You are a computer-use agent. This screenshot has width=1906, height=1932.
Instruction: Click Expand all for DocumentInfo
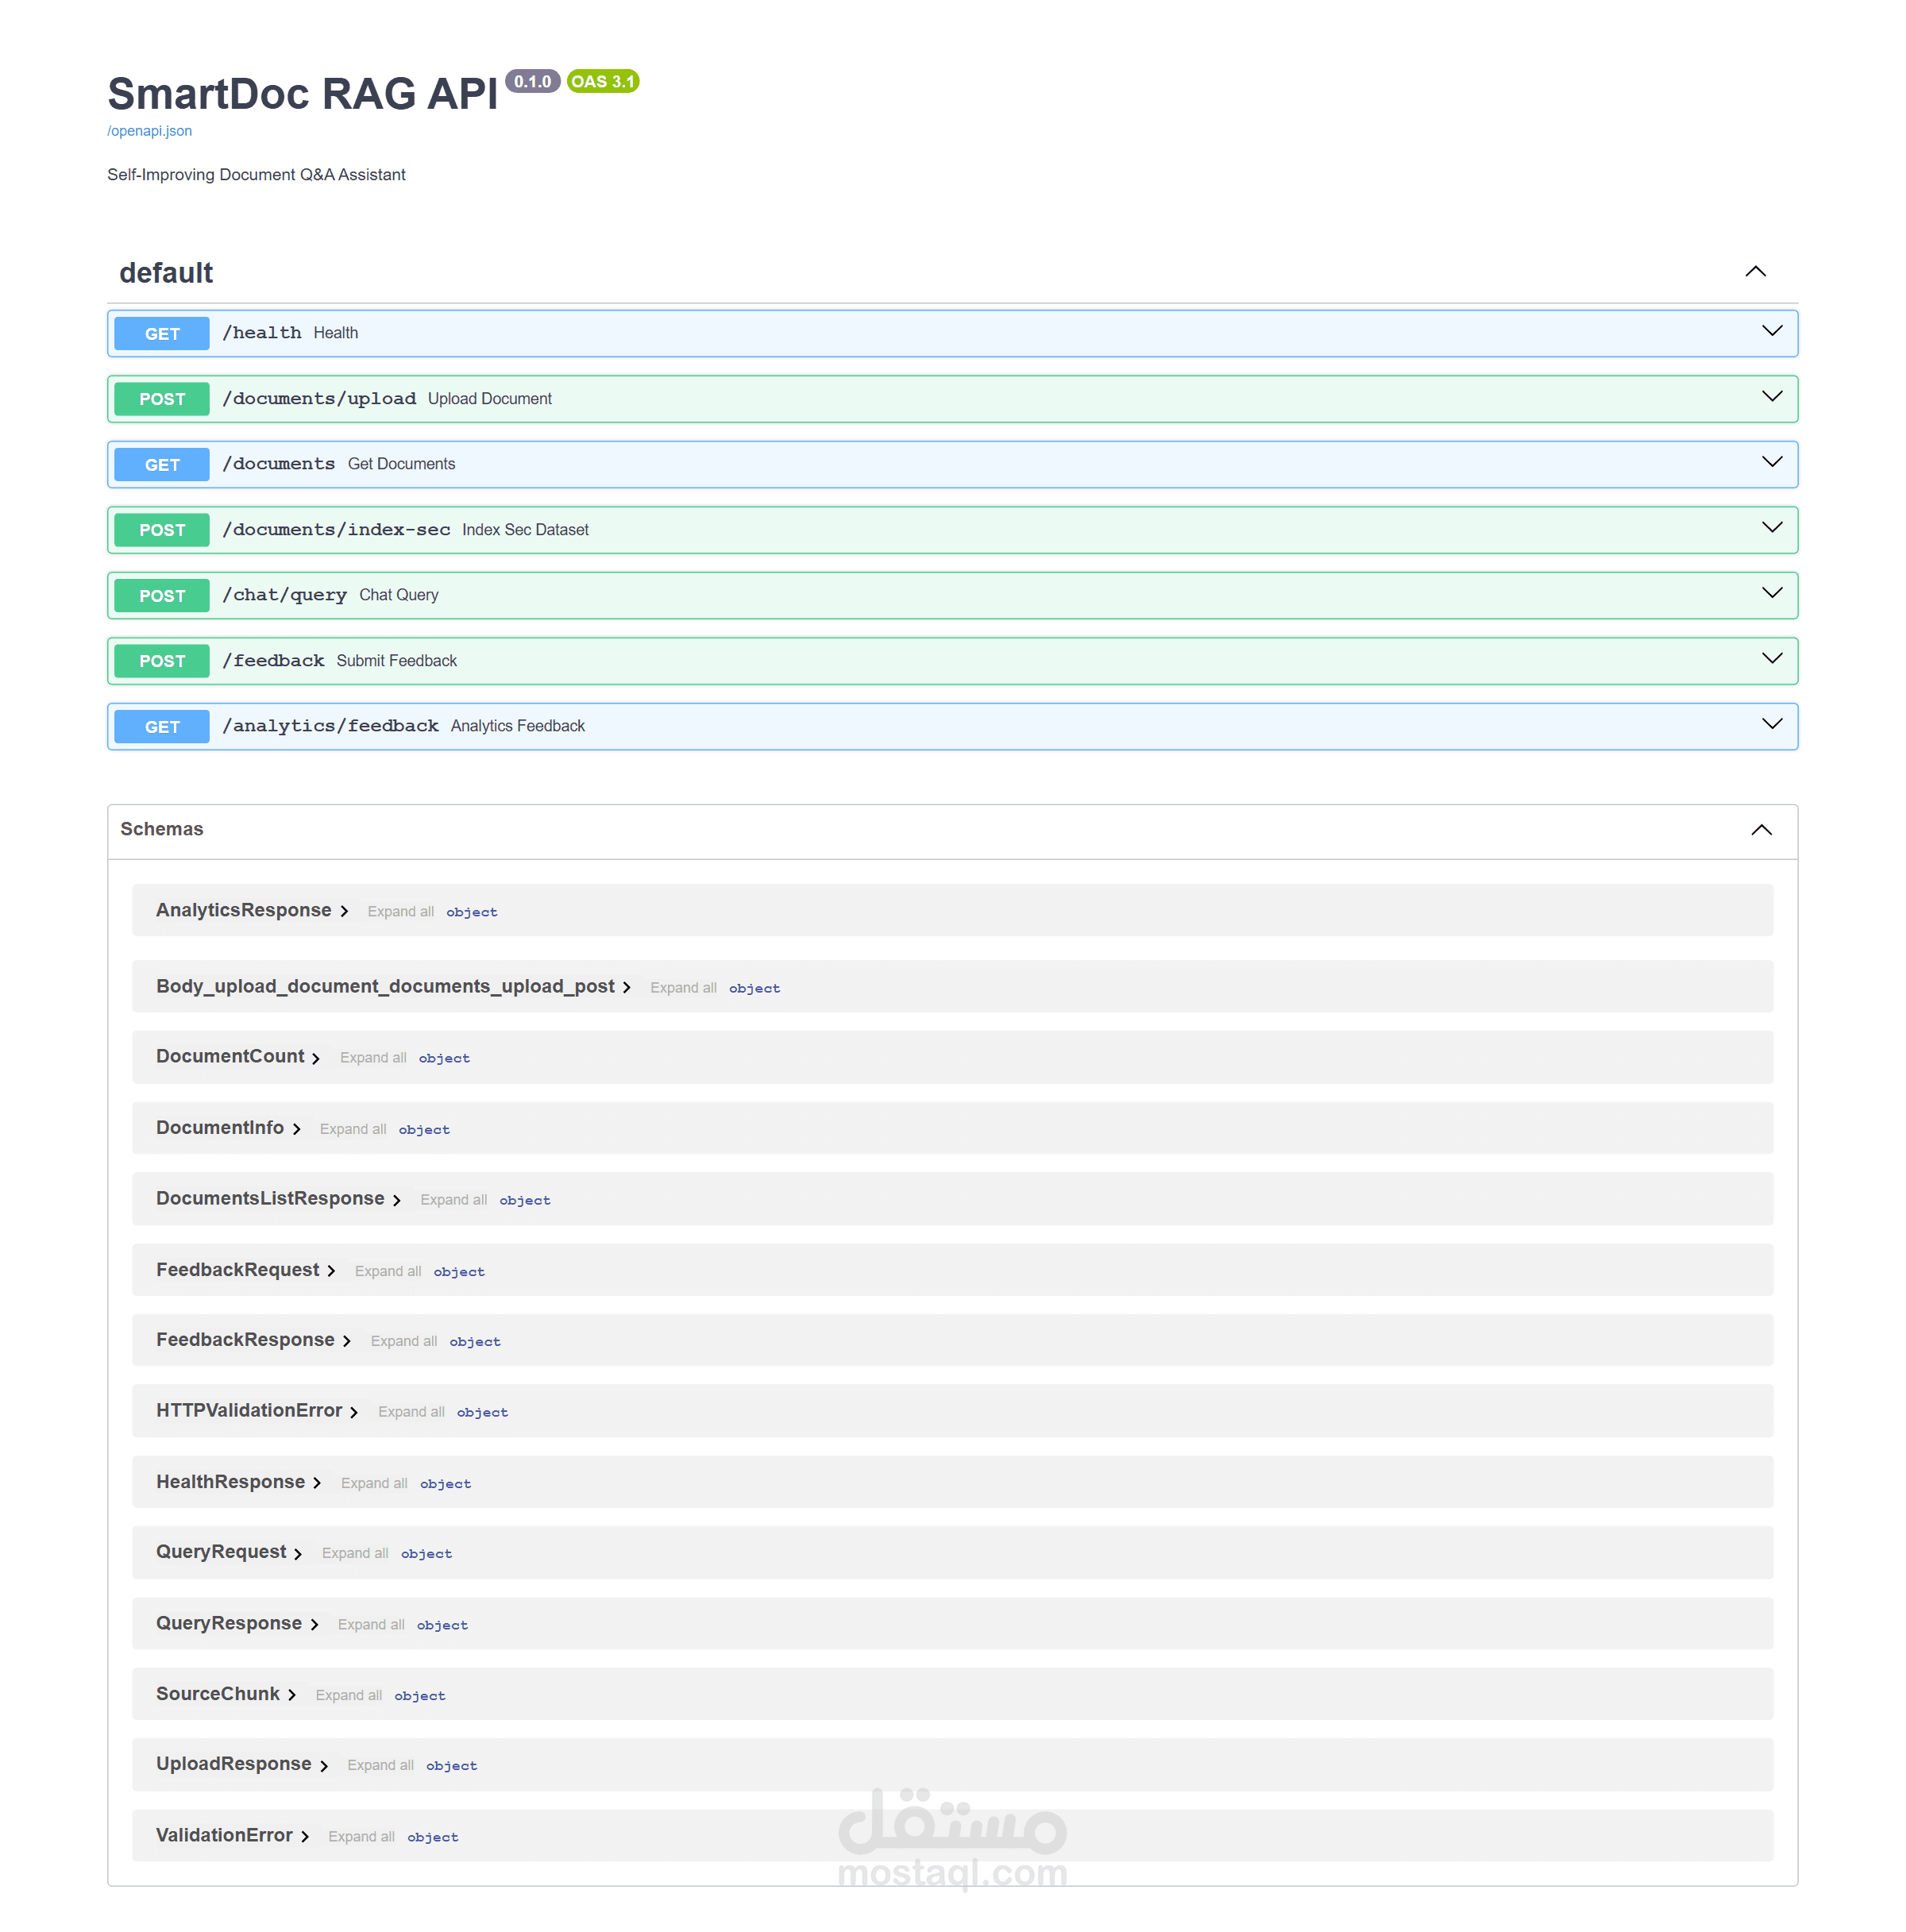[353, 1129]
